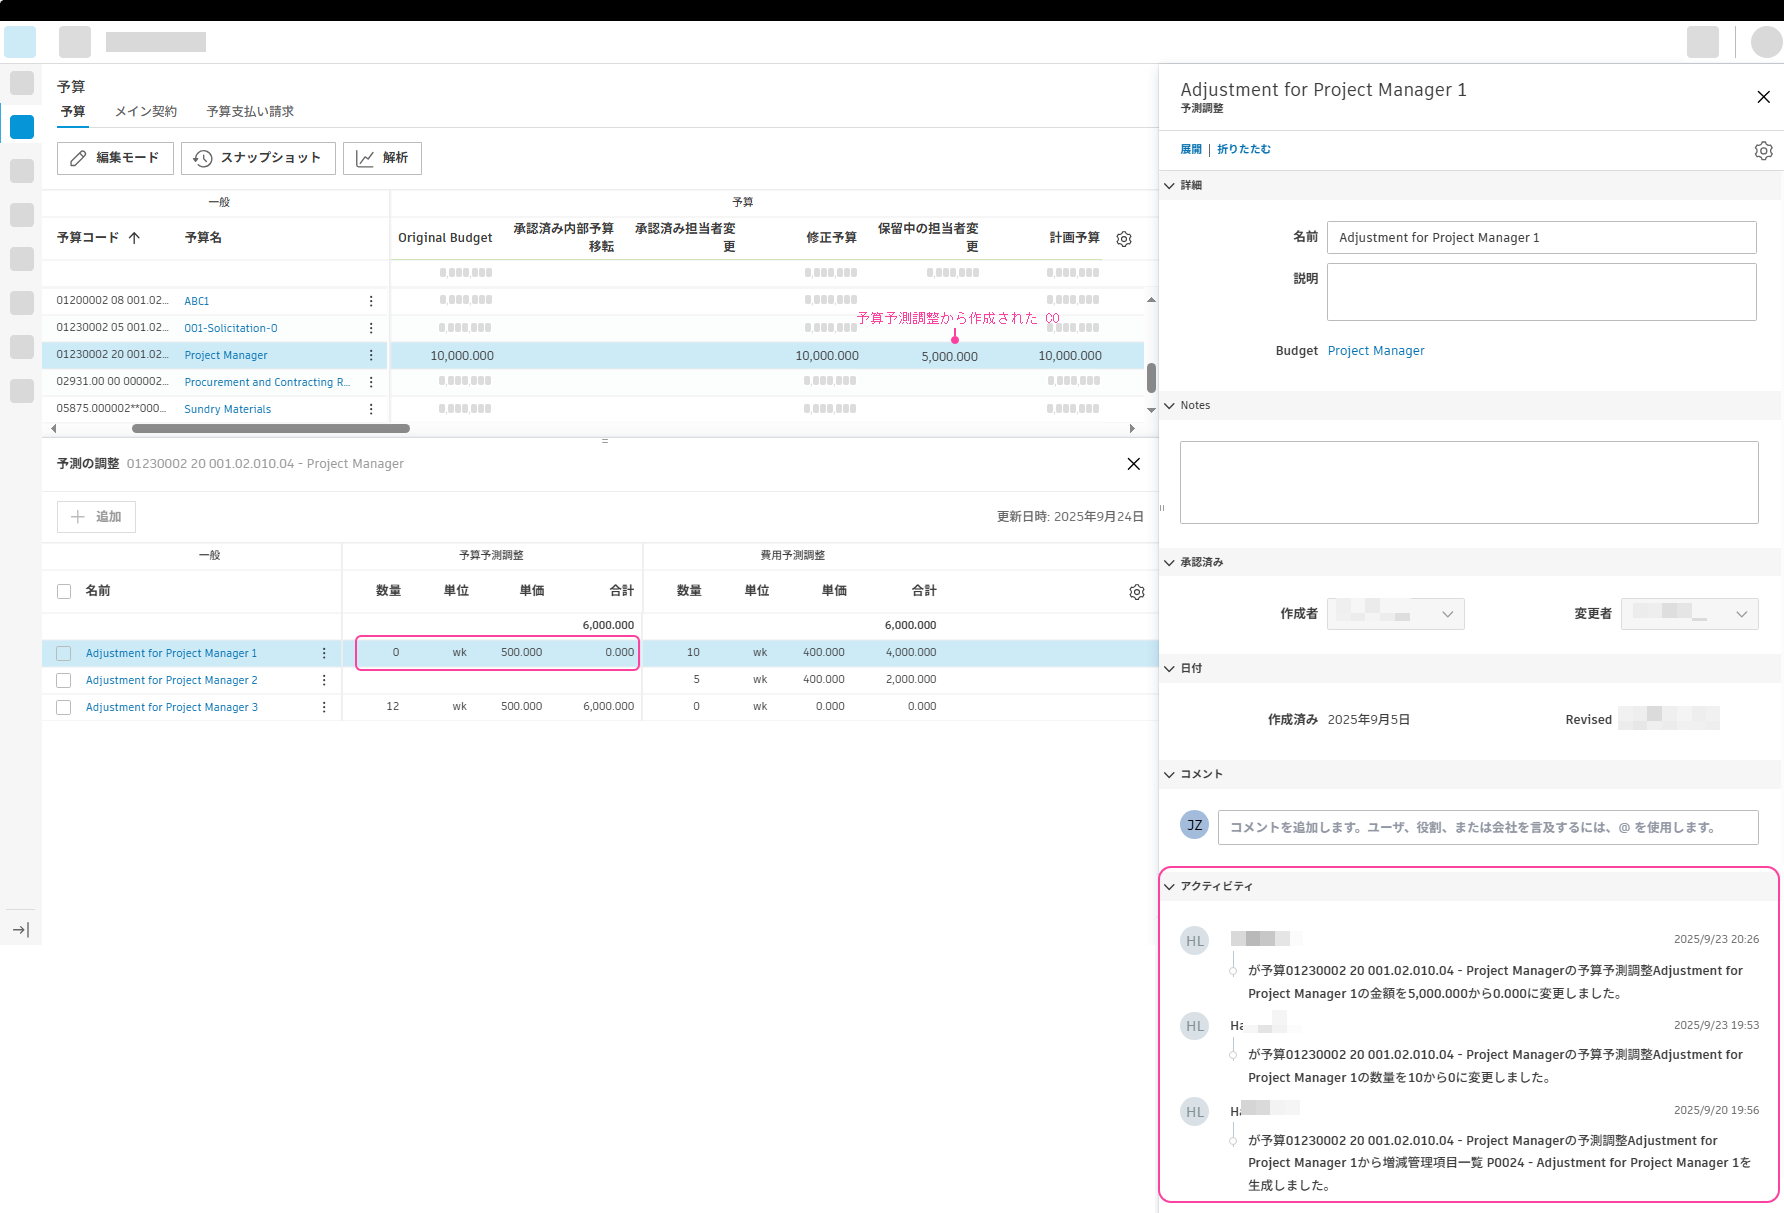Check the Adjustment for Project Manager 2 checkbox
This screenshot has width=1784, height=1213.
coord(64,680)
